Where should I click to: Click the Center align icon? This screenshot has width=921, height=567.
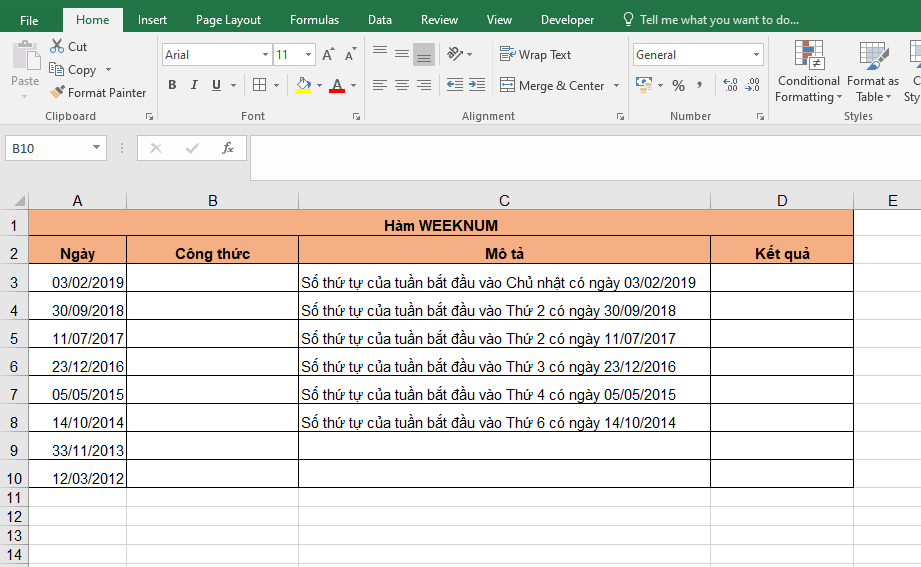click(402, 86)
